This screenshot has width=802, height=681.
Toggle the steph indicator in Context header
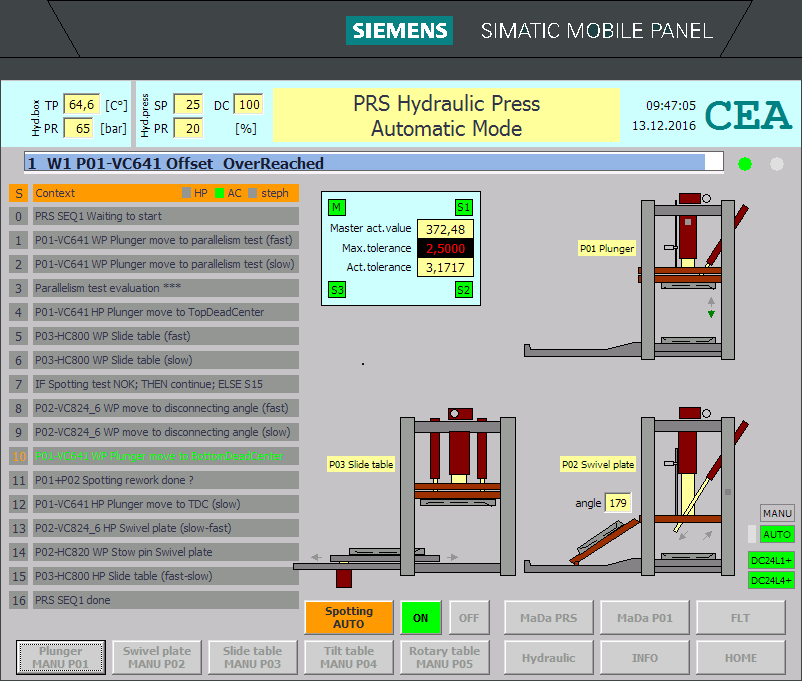pyautogui.click(x=253, y=193)
